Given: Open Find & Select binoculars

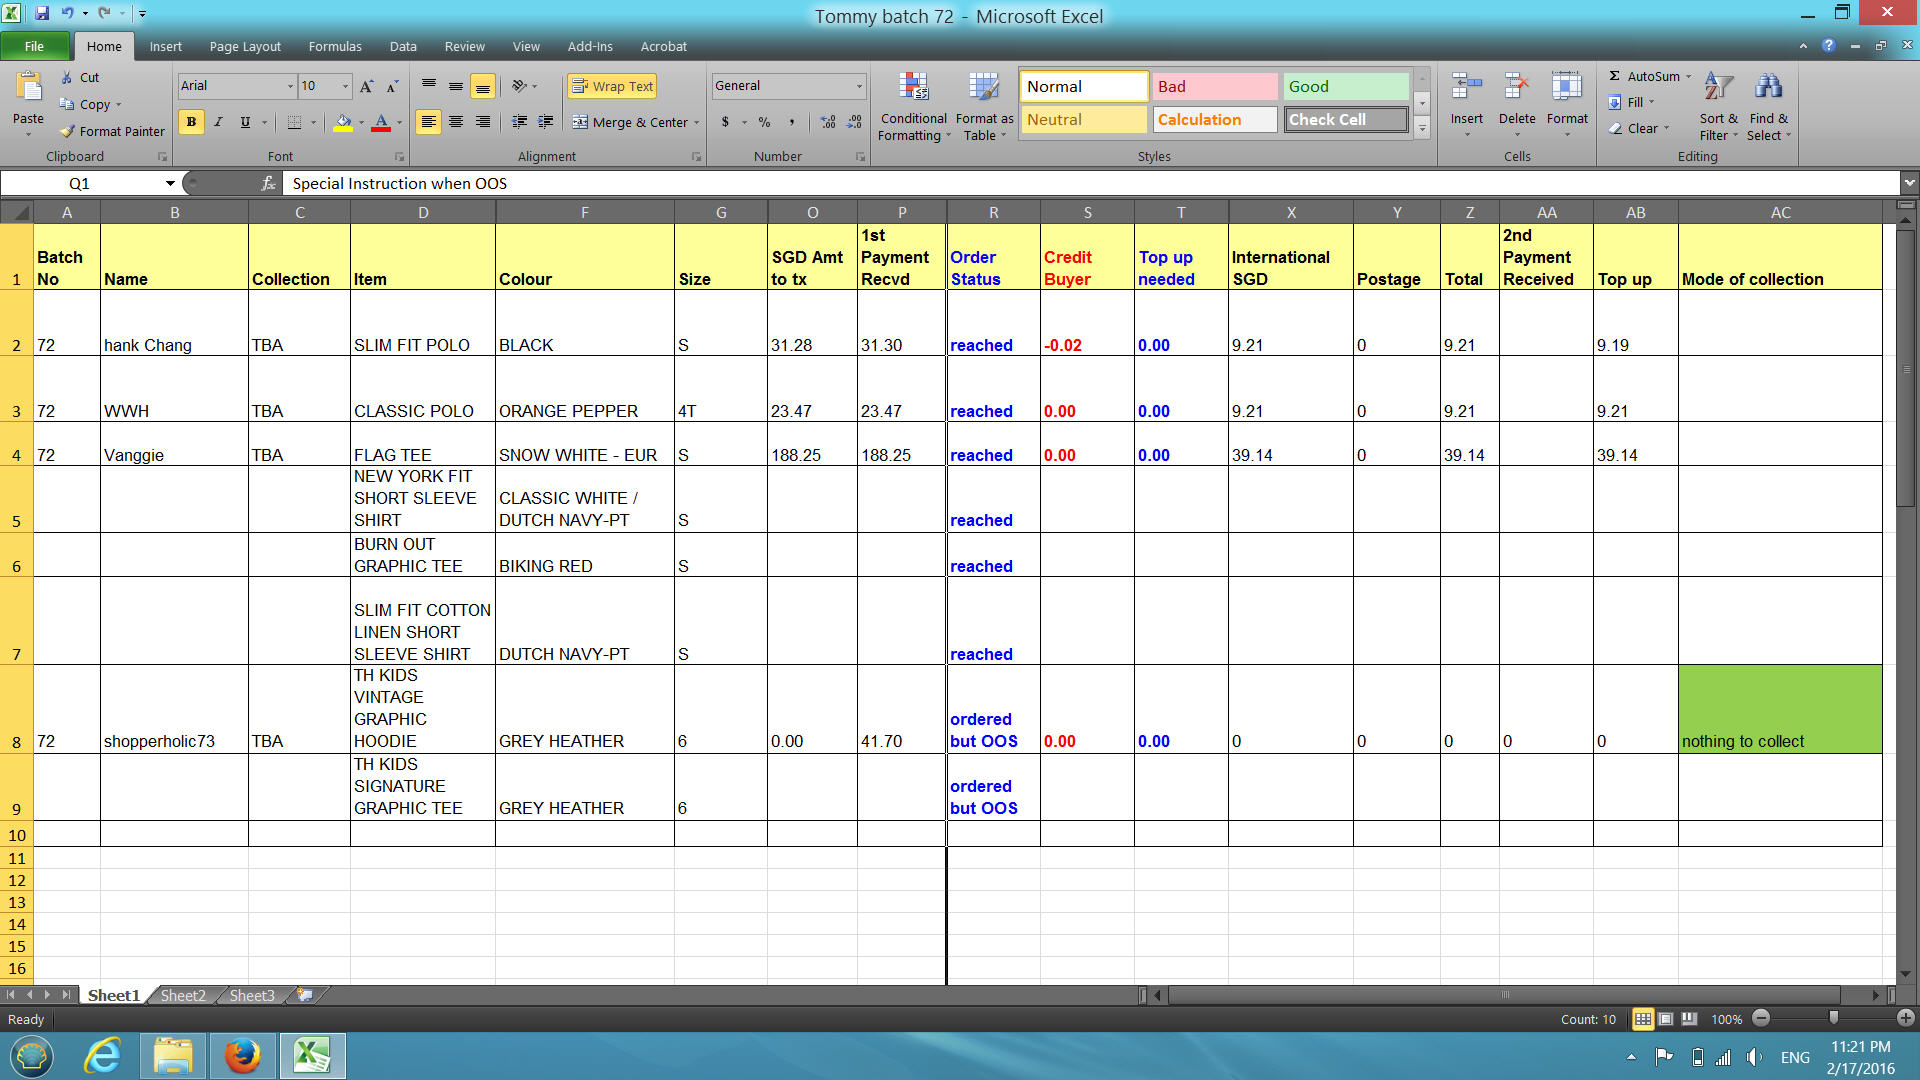Looking at the screenshot, I should click(1768, 107).
